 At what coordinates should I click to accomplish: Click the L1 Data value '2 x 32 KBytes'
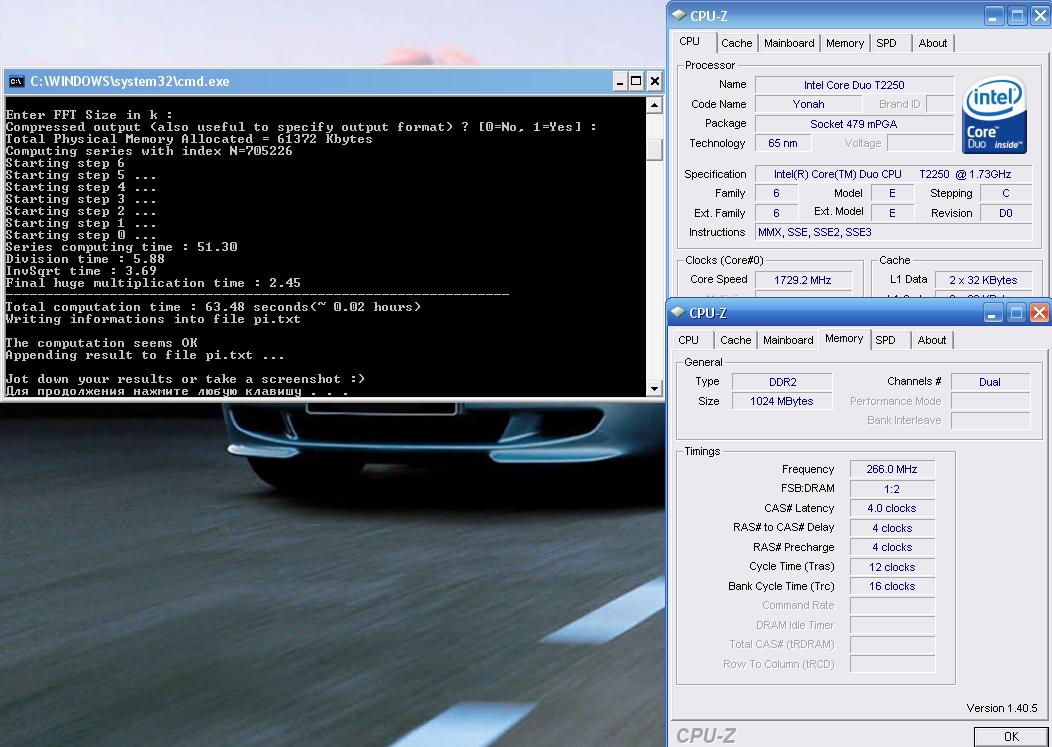983,280
